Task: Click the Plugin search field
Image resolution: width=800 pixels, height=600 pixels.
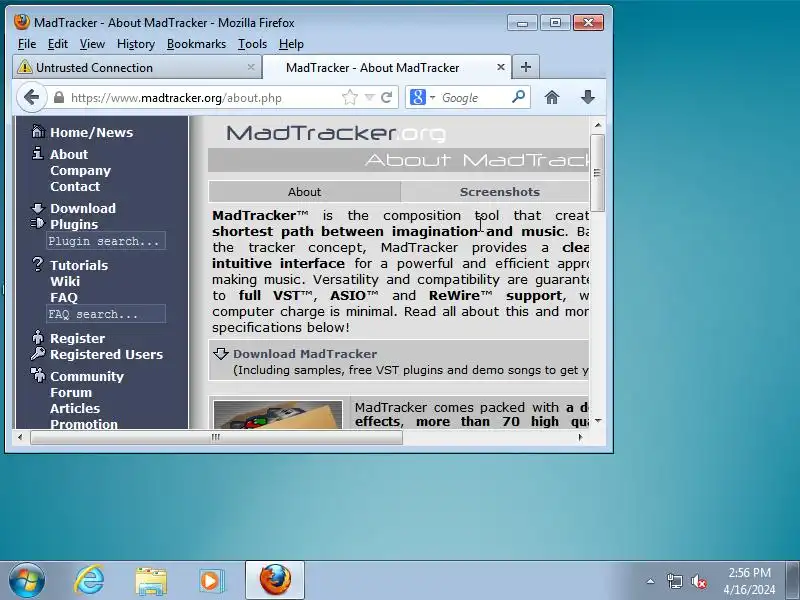Action: click(106, 241)
